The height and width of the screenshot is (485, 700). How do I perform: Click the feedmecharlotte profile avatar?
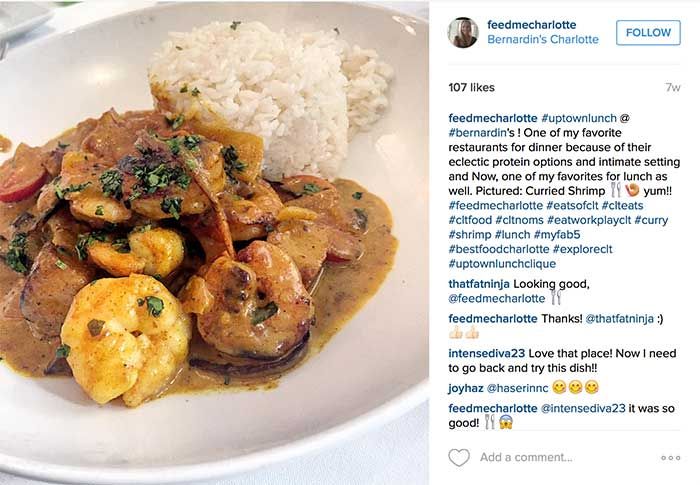click(x=463, y=33)
